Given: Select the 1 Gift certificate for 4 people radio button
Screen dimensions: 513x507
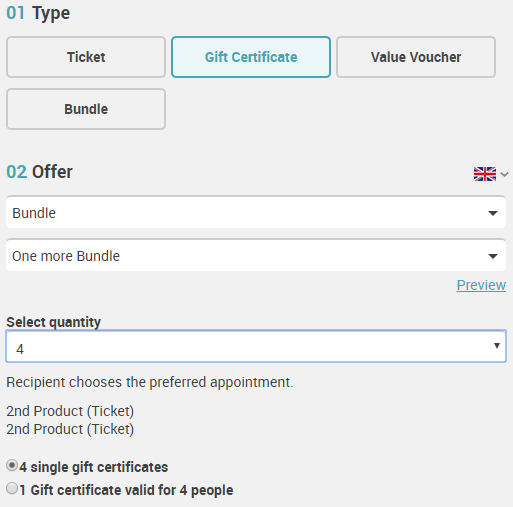Looking at the screenshot, I should 12,489.
